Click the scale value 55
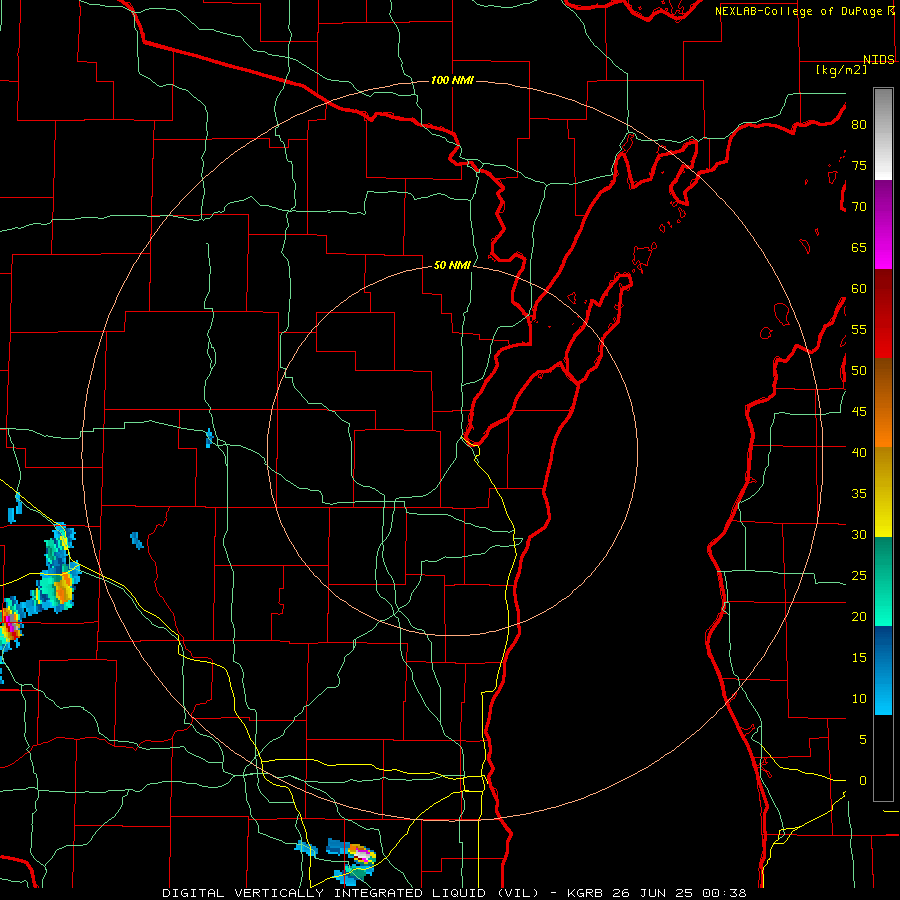Screen dimensions: 900x900 click(859, 329)
